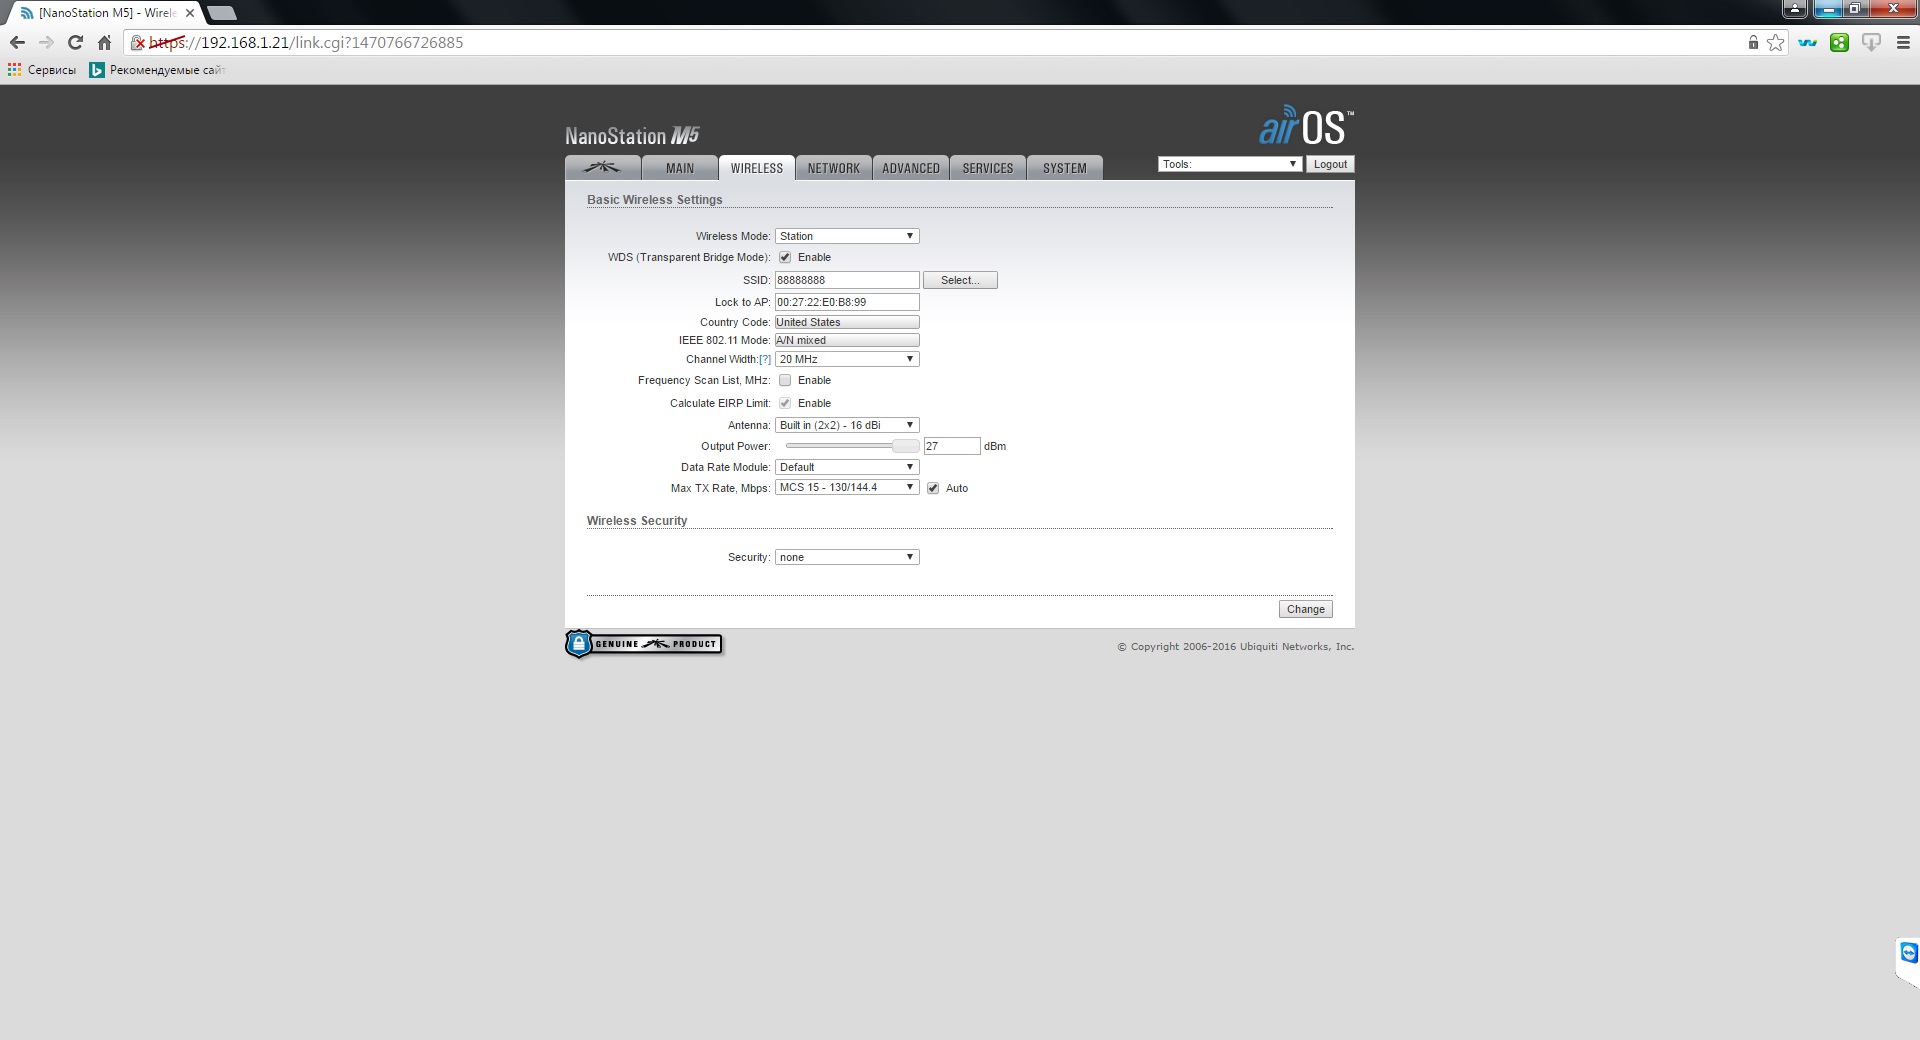Switch to the ADVANCED tab
Viewport: 1920px width, 1040px height.
[x=911, y=168]
